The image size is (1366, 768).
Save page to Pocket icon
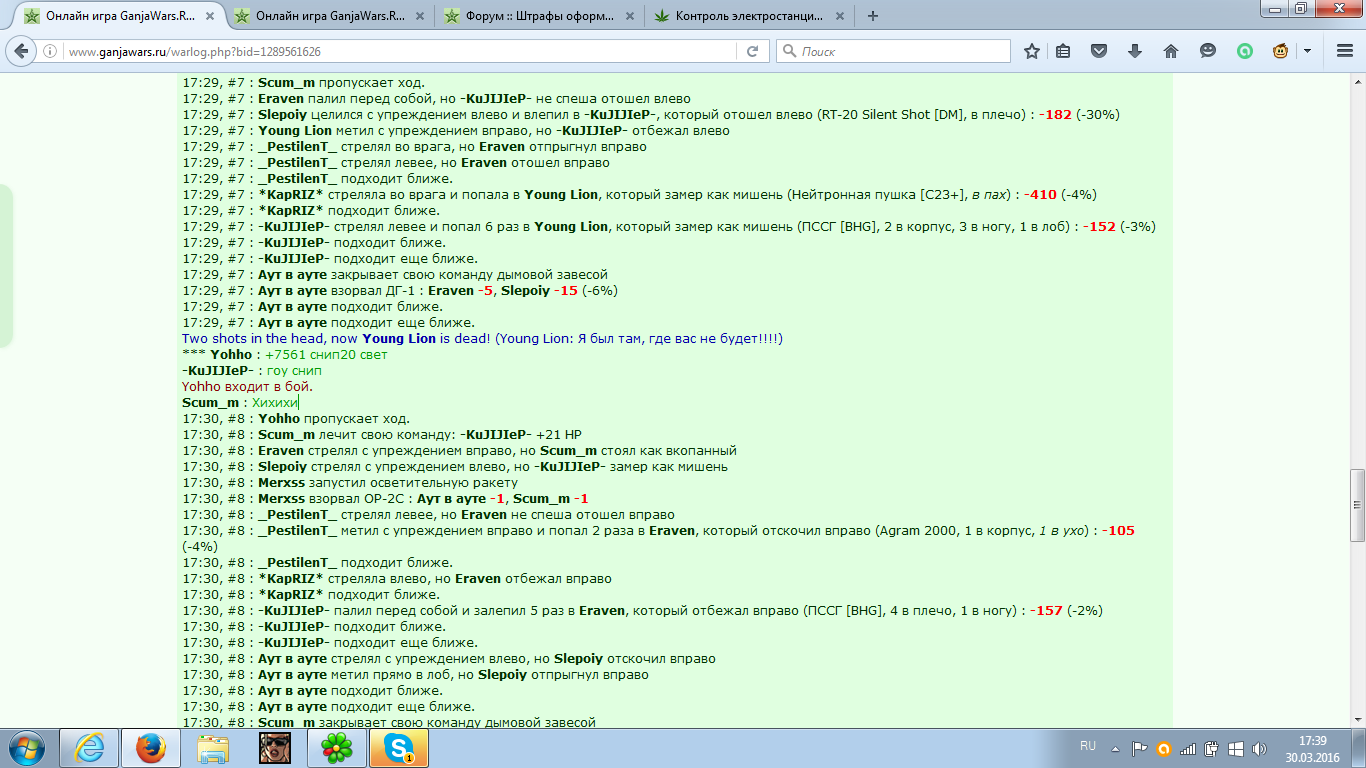coord(1099,51)
